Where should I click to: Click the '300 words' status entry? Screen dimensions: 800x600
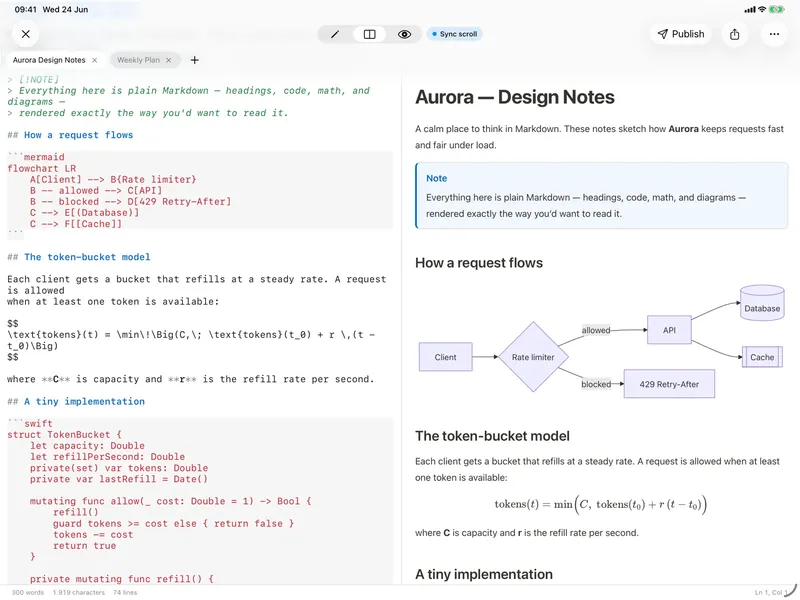click(28, 592)
